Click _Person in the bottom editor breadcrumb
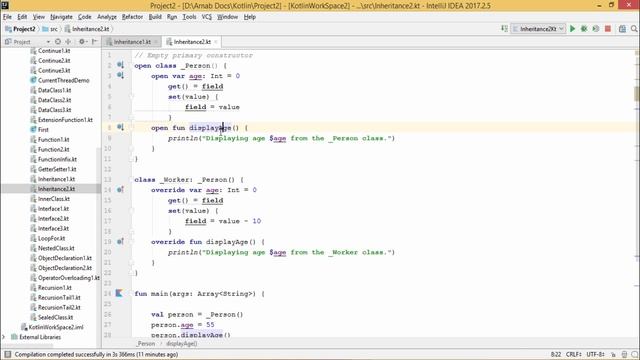The width and height of the screenshot is (640, 360). coord(146,344)
